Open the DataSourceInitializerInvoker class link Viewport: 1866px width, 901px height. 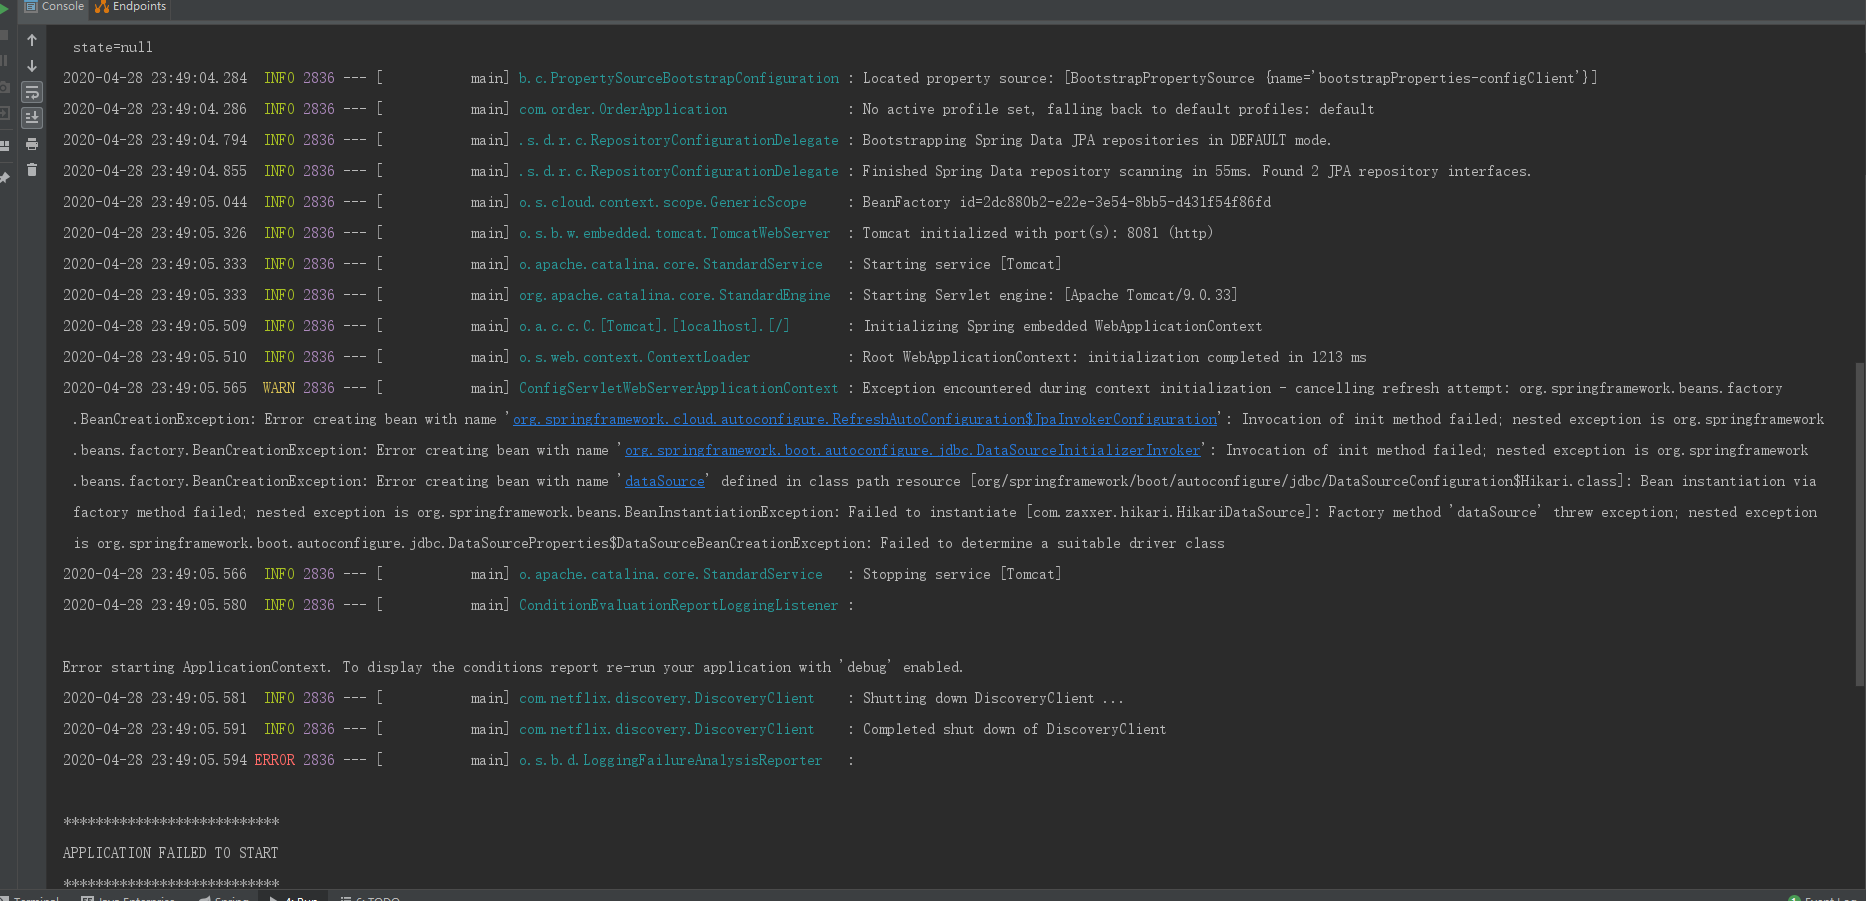[913, 450]
